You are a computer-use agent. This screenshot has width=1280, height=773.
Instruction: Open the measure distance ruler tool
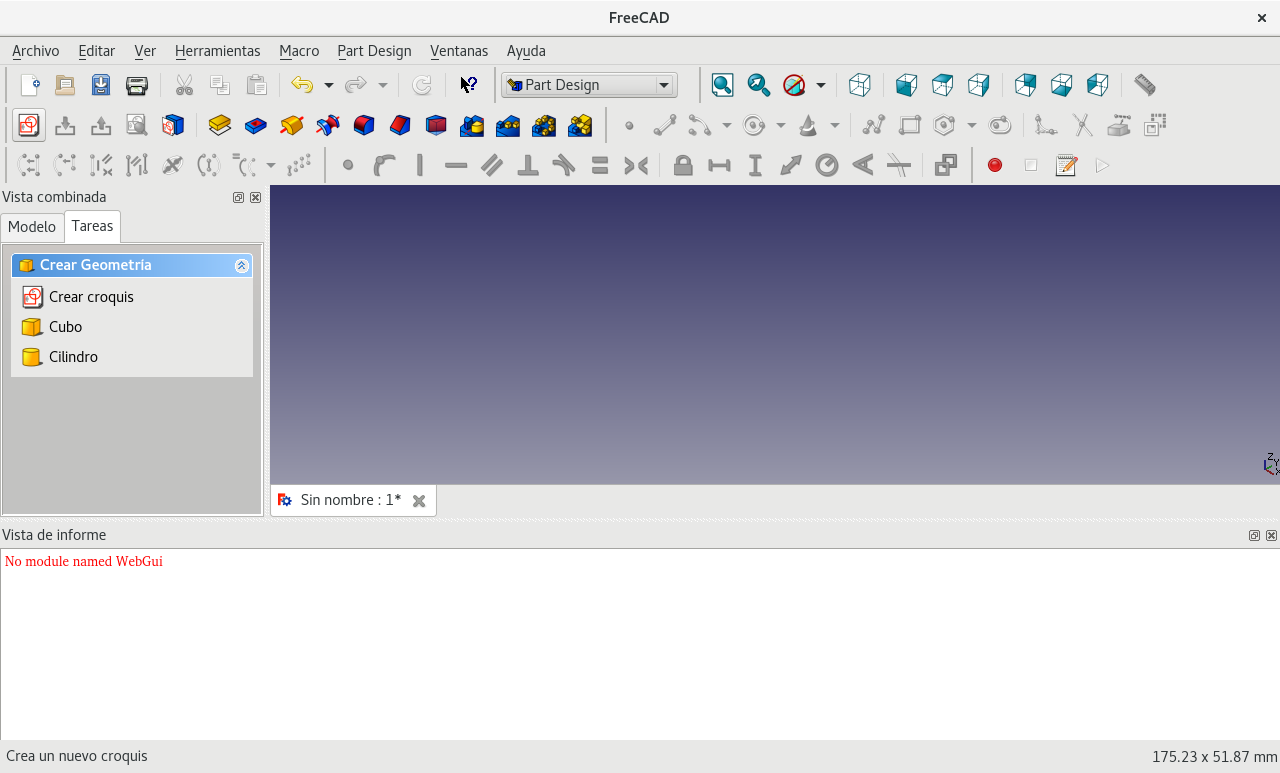1145,85
